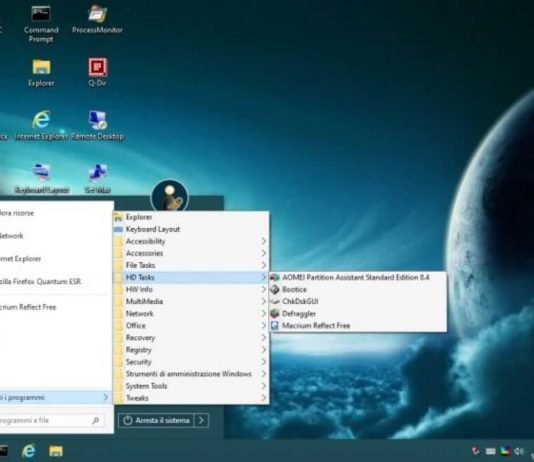Expand the Office folder
This screenshot has height=462, width=534.
191,325
